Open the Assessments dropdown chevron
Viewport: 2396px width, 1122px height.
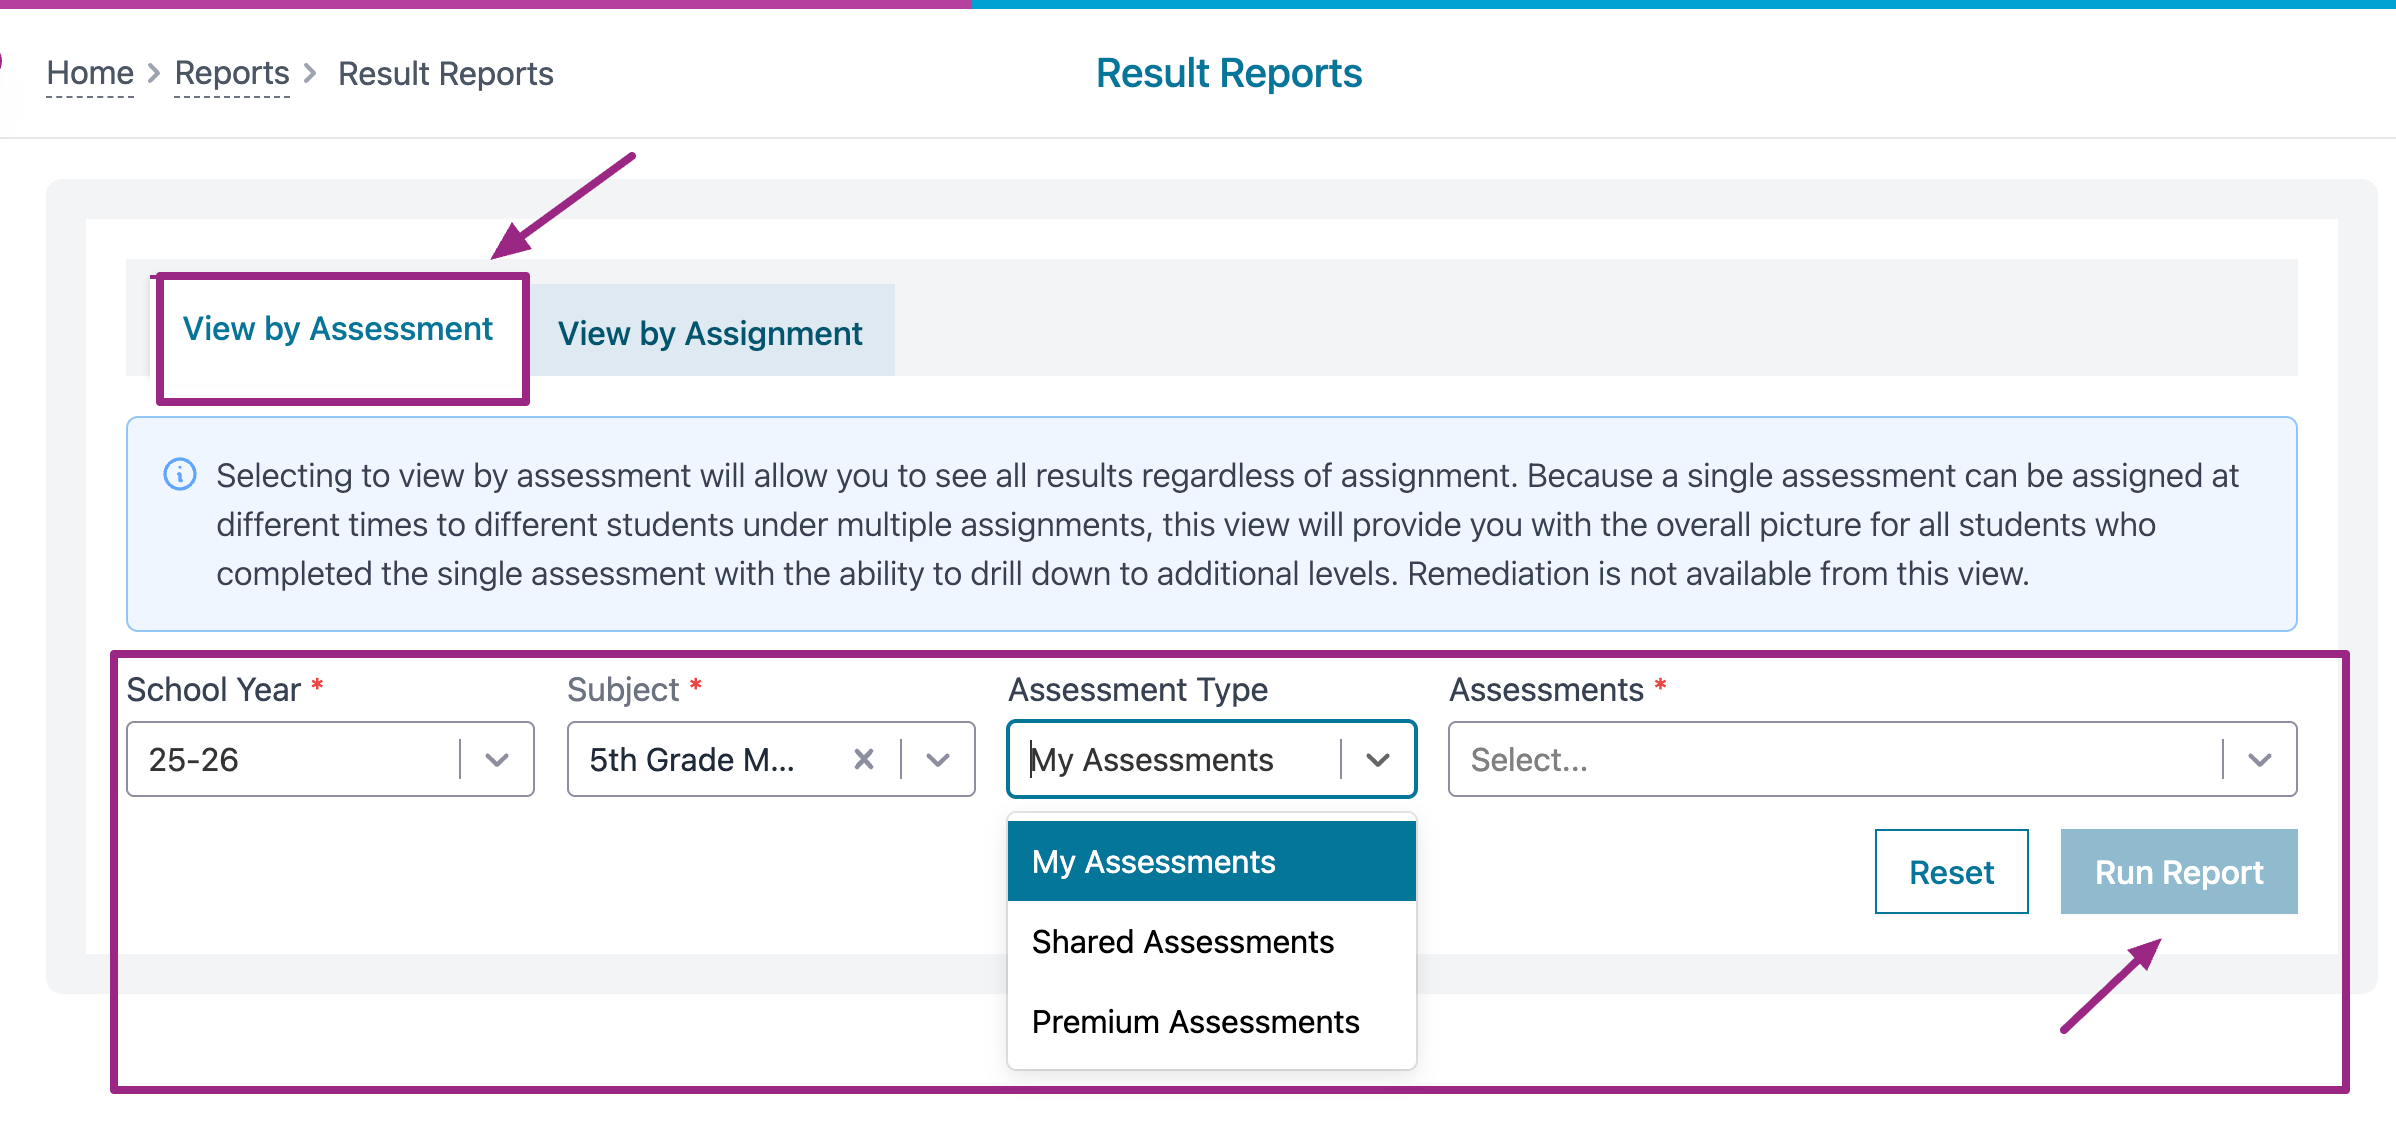[x=2259, y=760]
